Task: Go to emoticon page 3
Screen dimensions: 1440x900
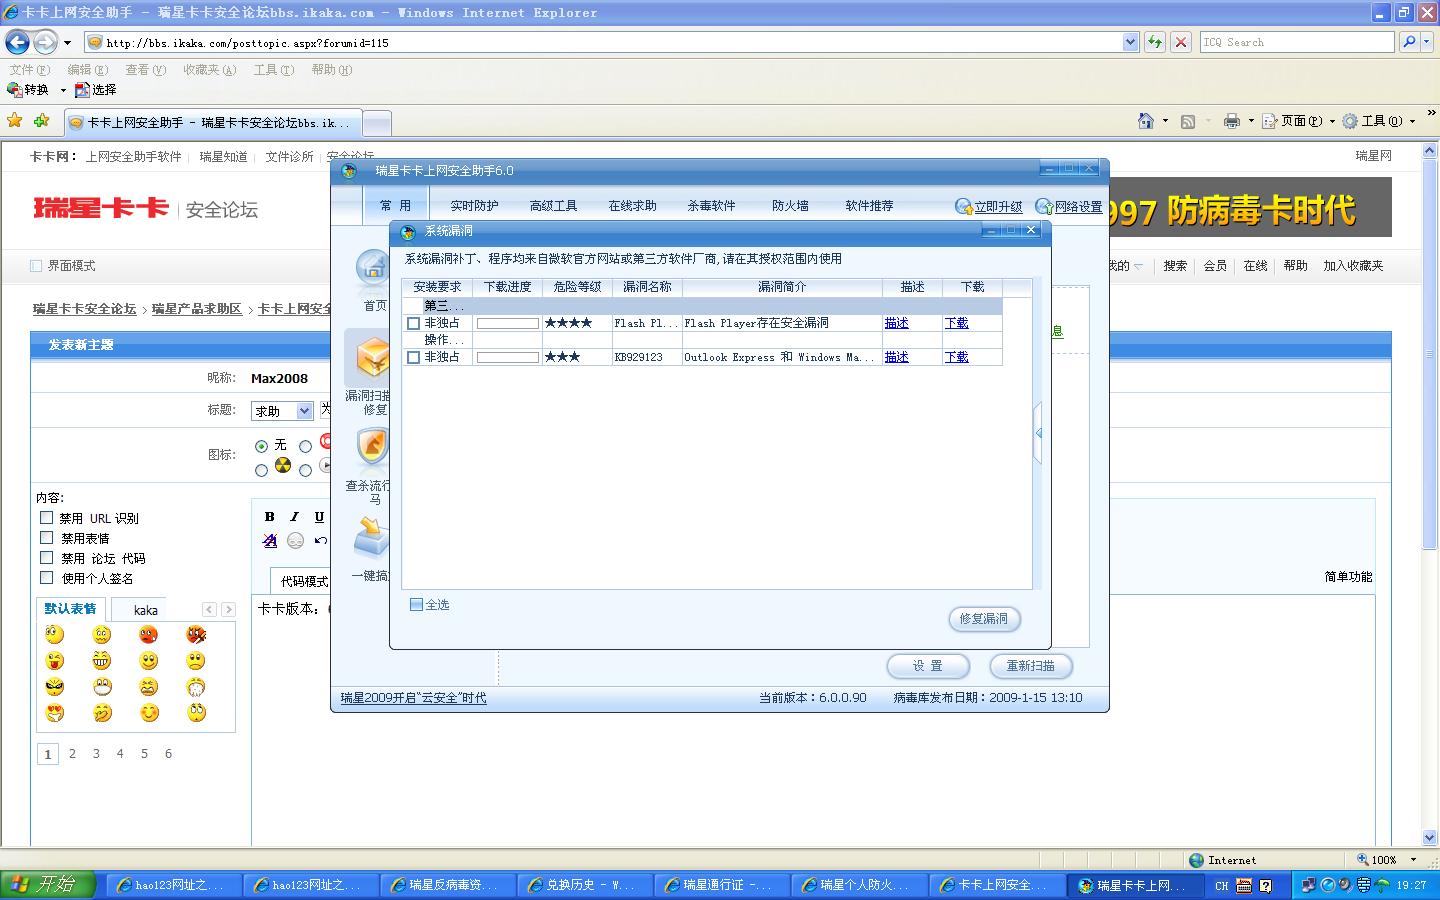Action: (x=96, y=754)
